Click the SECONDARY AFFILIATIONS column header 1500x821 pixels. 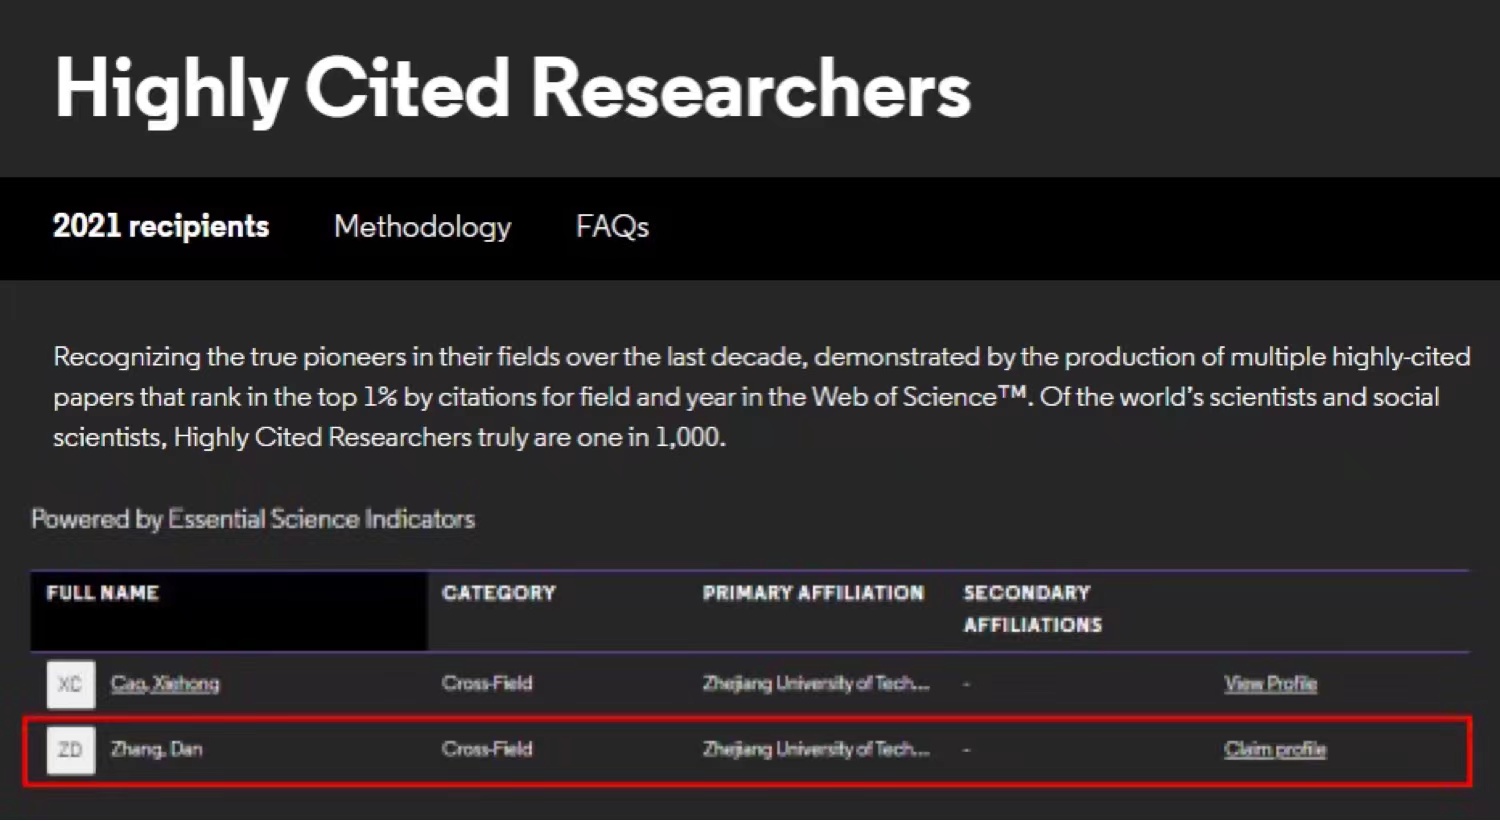tap(1032, 608)
